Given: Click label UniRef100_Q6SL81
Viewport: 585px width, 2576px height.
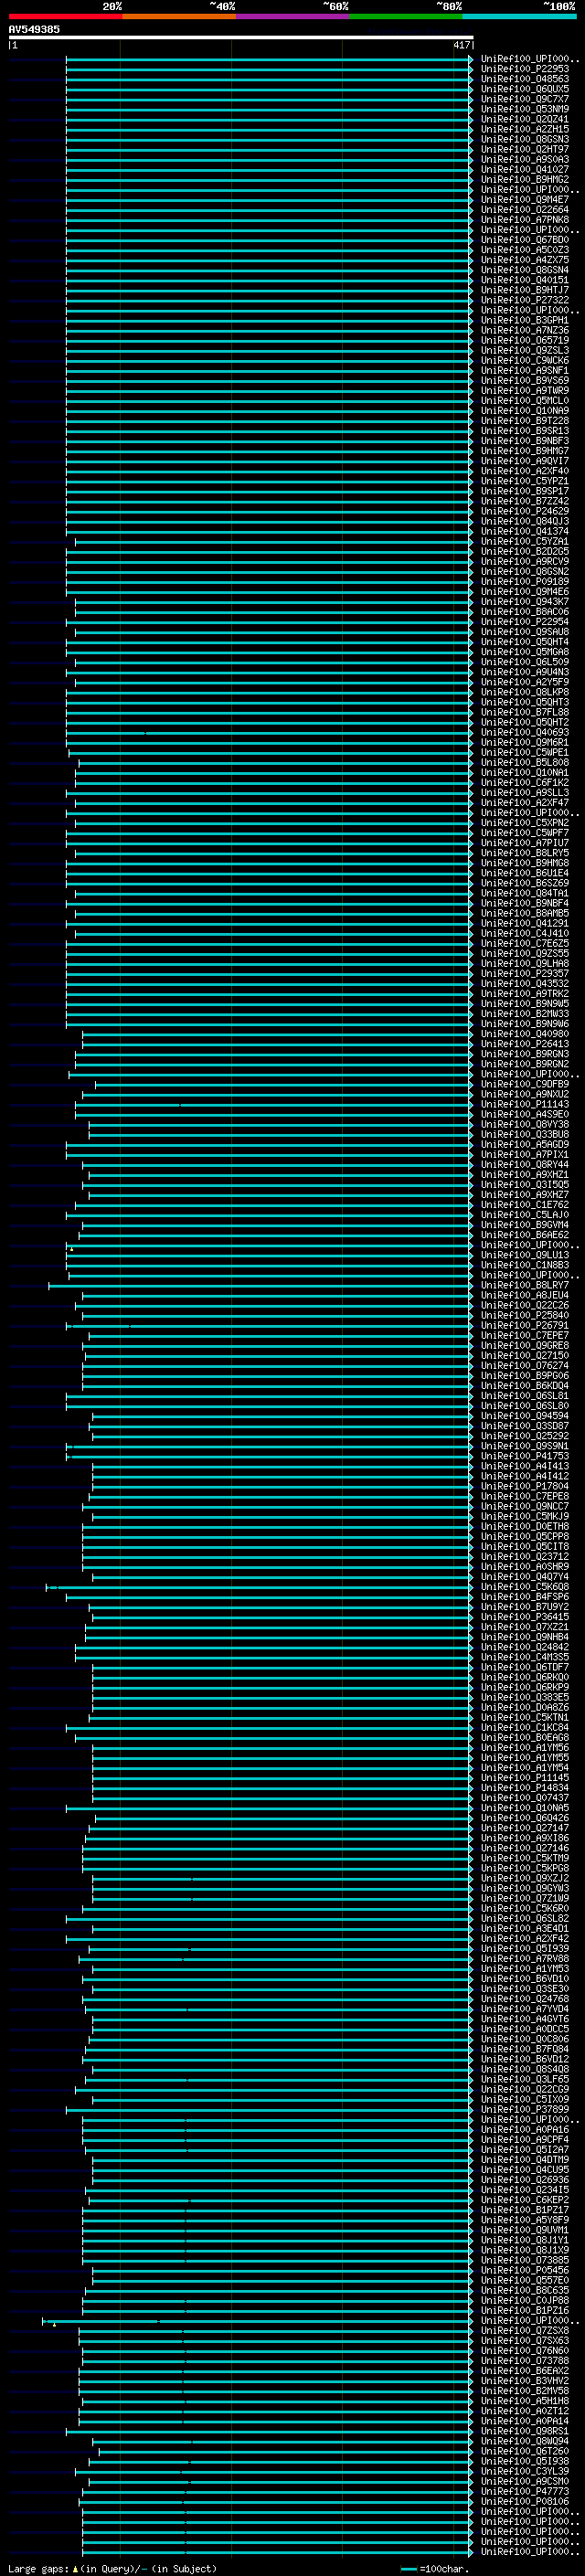Looking at the screenshot, I should click(x=525, y=1396).
